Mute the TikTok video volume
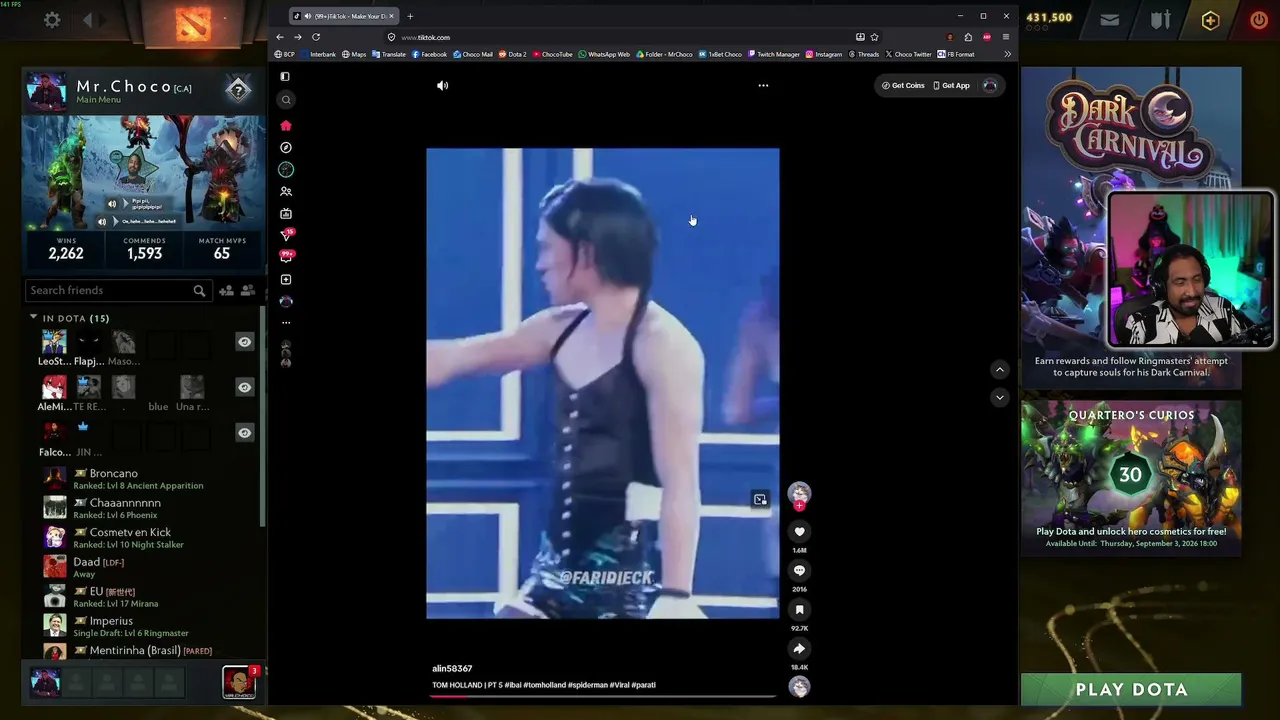 [443, 86]
